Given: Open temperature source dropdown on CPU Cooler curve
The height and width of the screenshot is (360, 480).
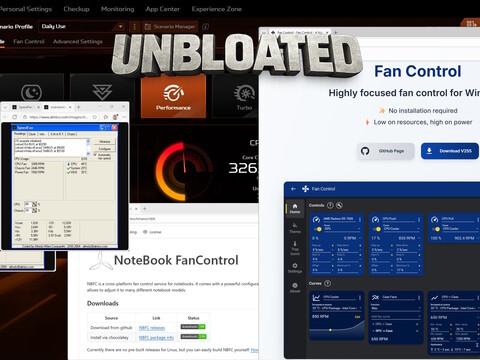Looking at the screenshot, I should tap(337, 307).
